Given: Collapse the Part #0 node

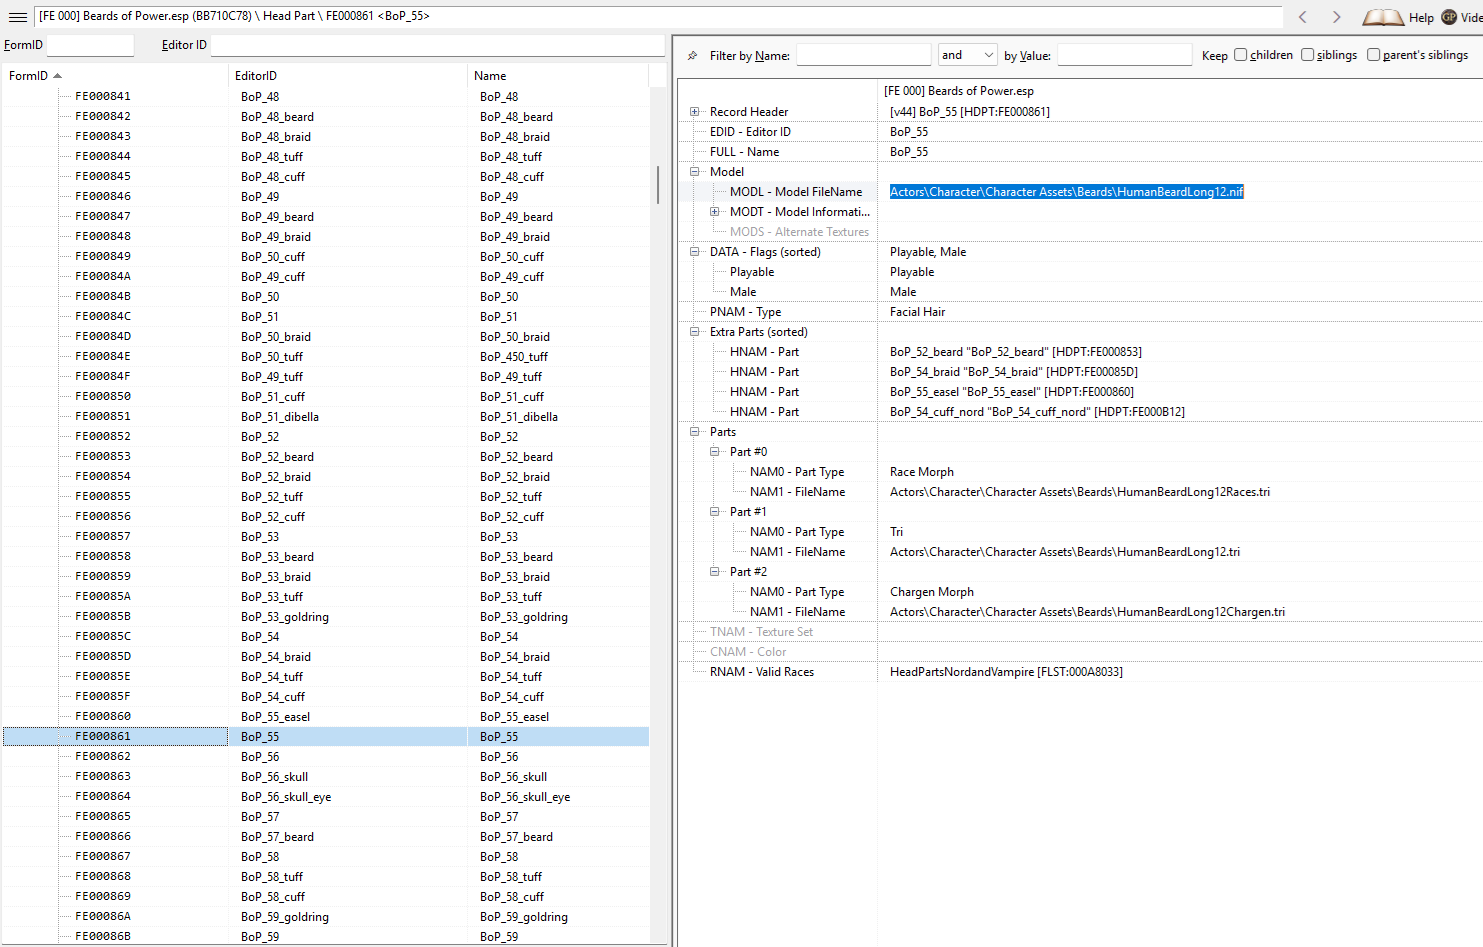Looking at the screenshot, I should [715, 452].
